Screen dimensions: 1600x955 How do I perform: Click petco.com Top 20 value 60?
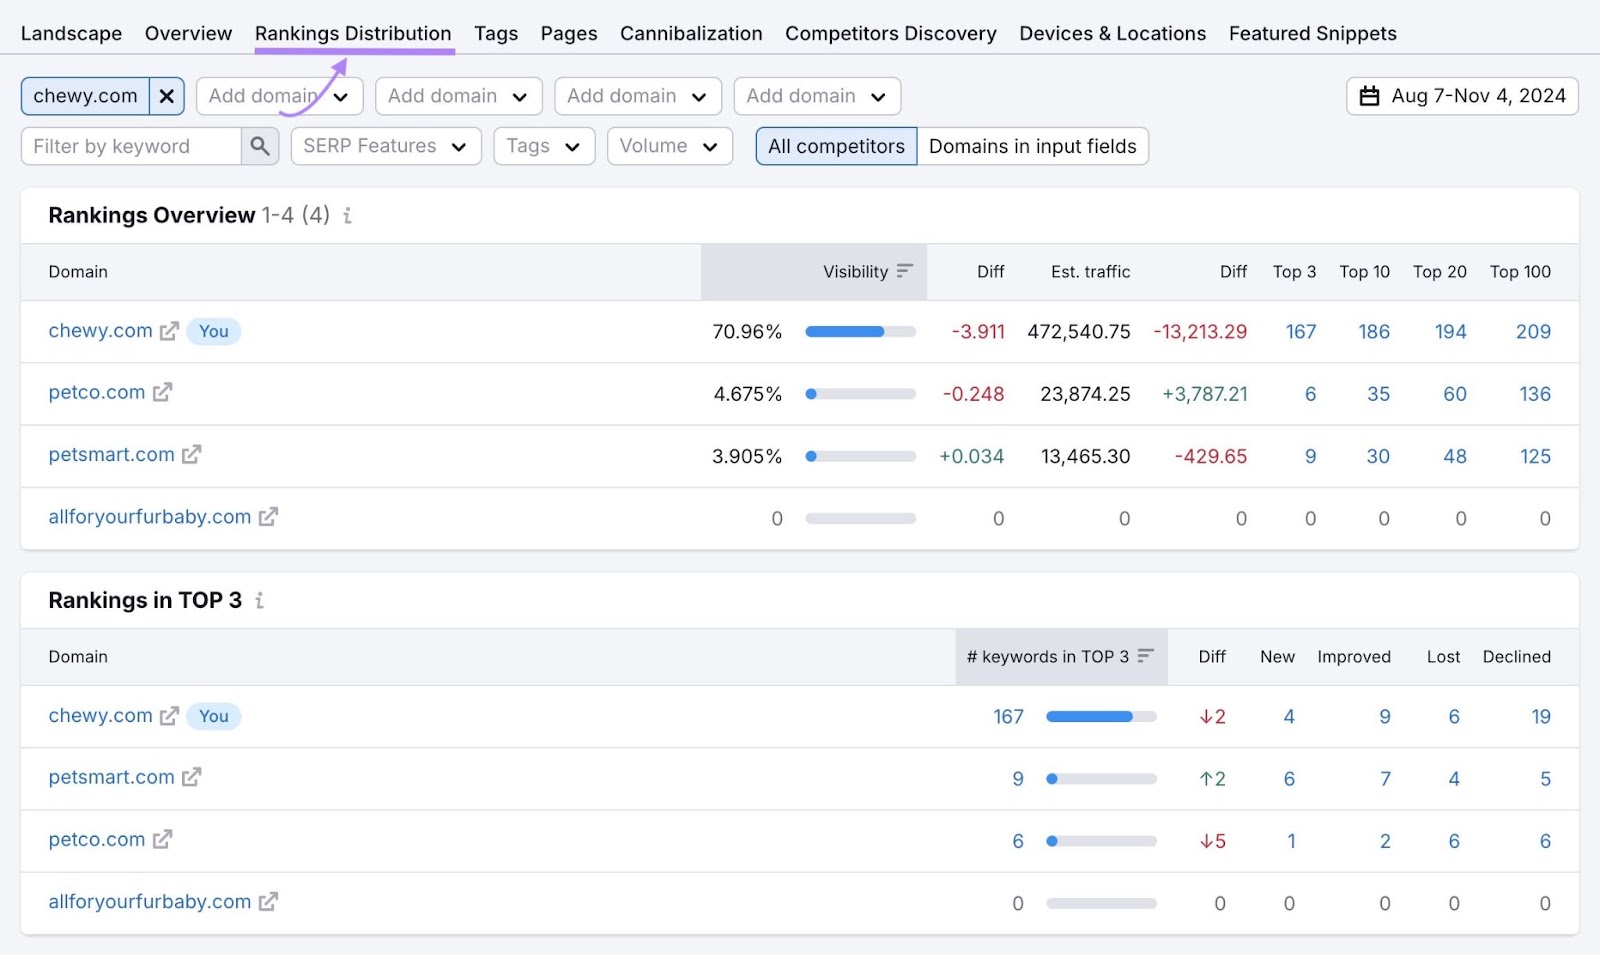point(1455,394)
